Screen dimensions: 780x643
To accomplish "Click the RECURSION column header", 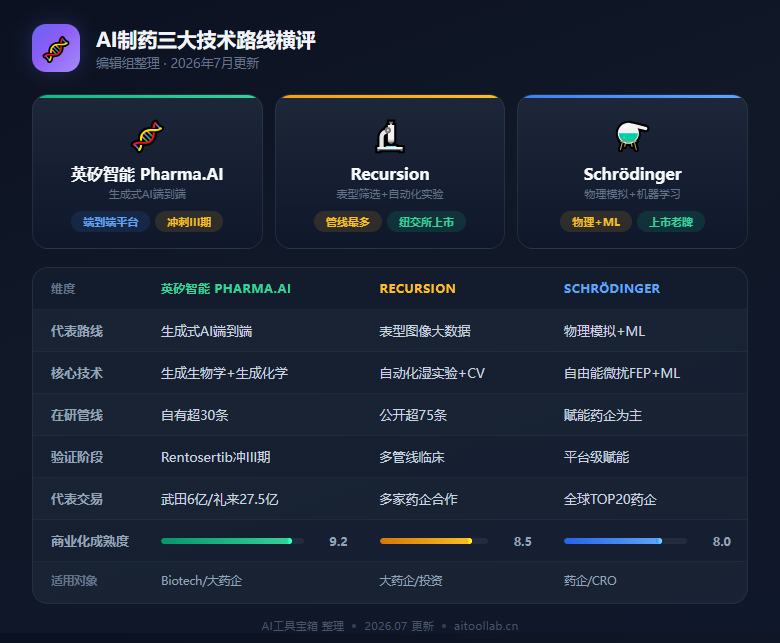I will [x=417, y=288].
